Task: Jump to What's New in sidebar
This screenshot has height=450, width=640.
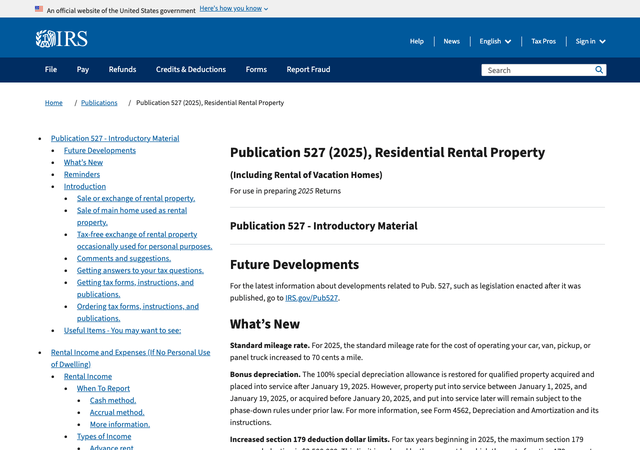Action: [x=83, y=163]
